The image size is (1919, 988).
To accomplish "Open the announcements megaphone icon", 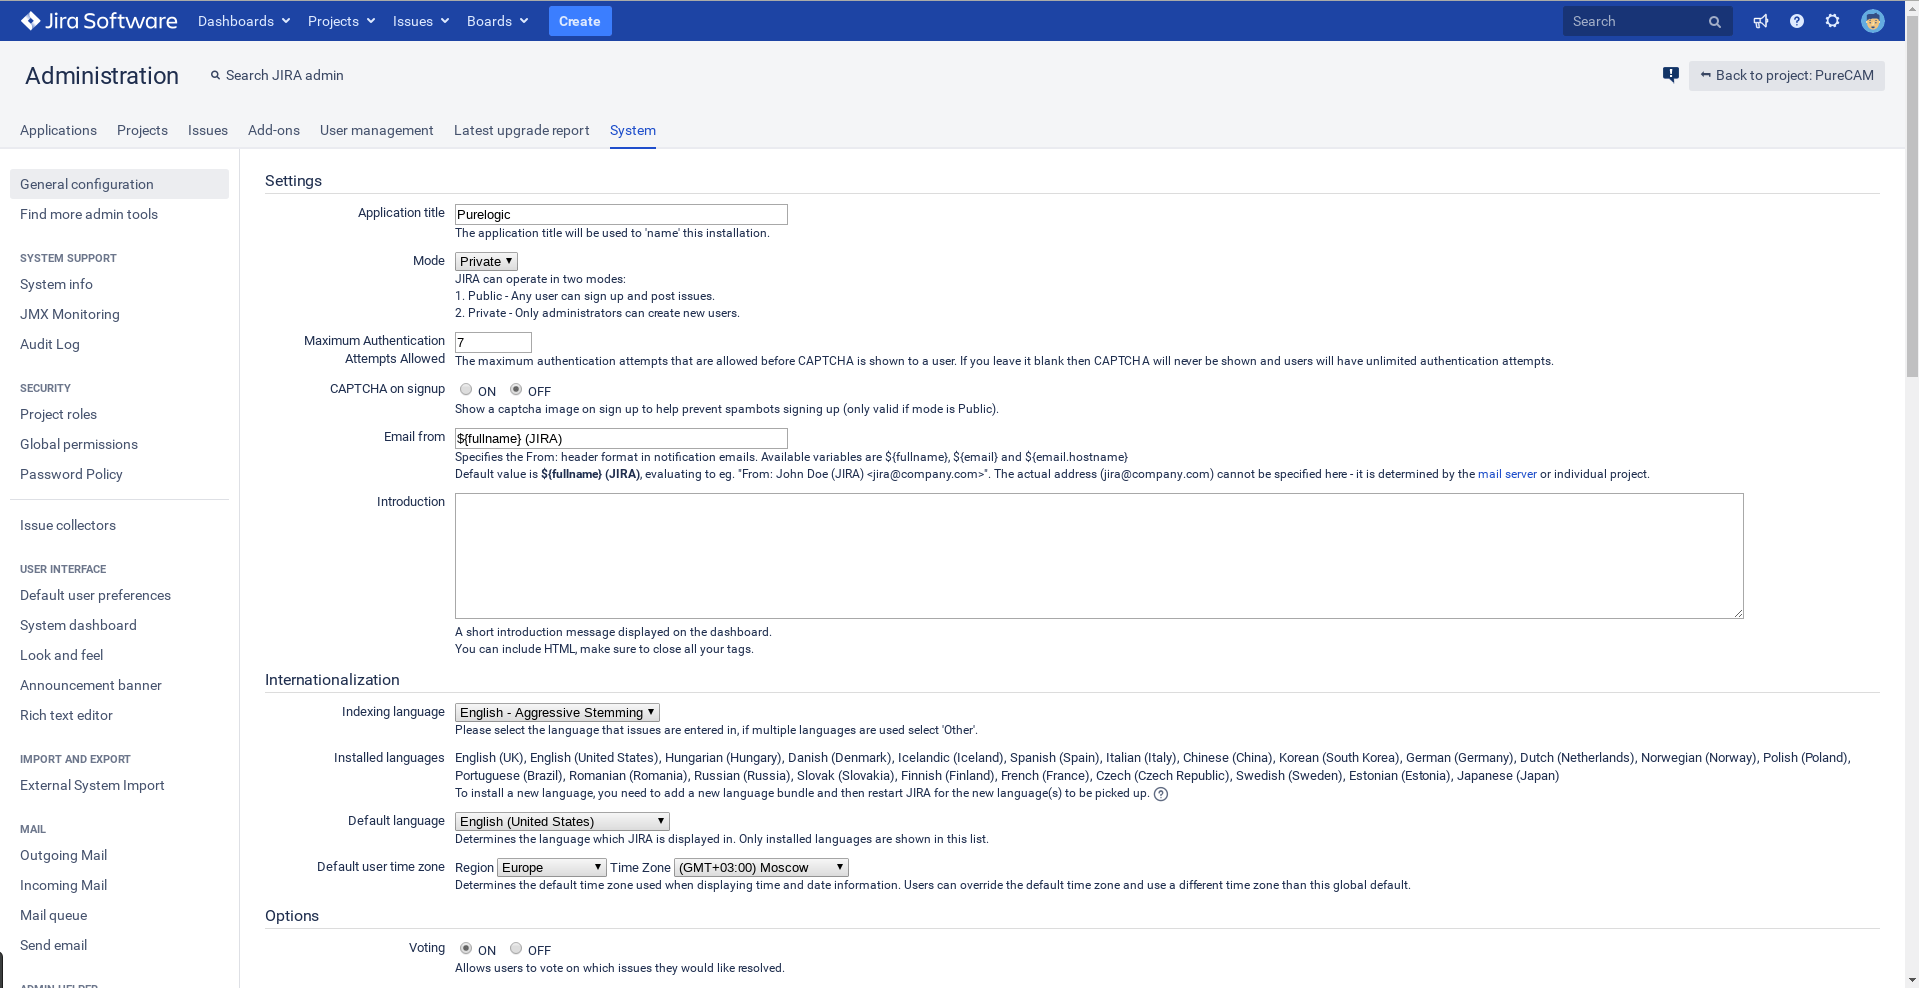I will [x=1761, y=21].
